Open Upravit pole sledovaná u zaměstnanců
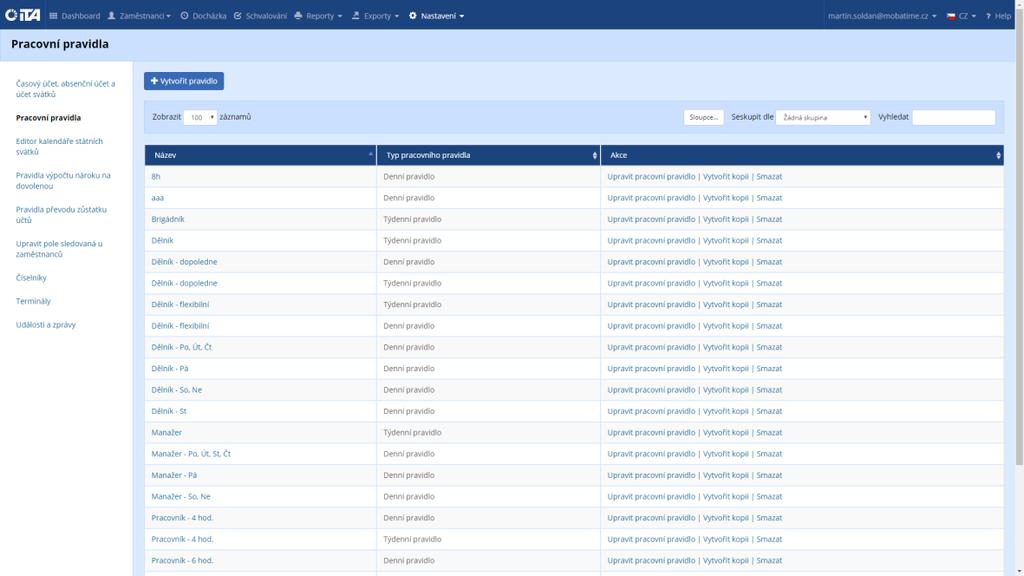 tap(59, 249)
